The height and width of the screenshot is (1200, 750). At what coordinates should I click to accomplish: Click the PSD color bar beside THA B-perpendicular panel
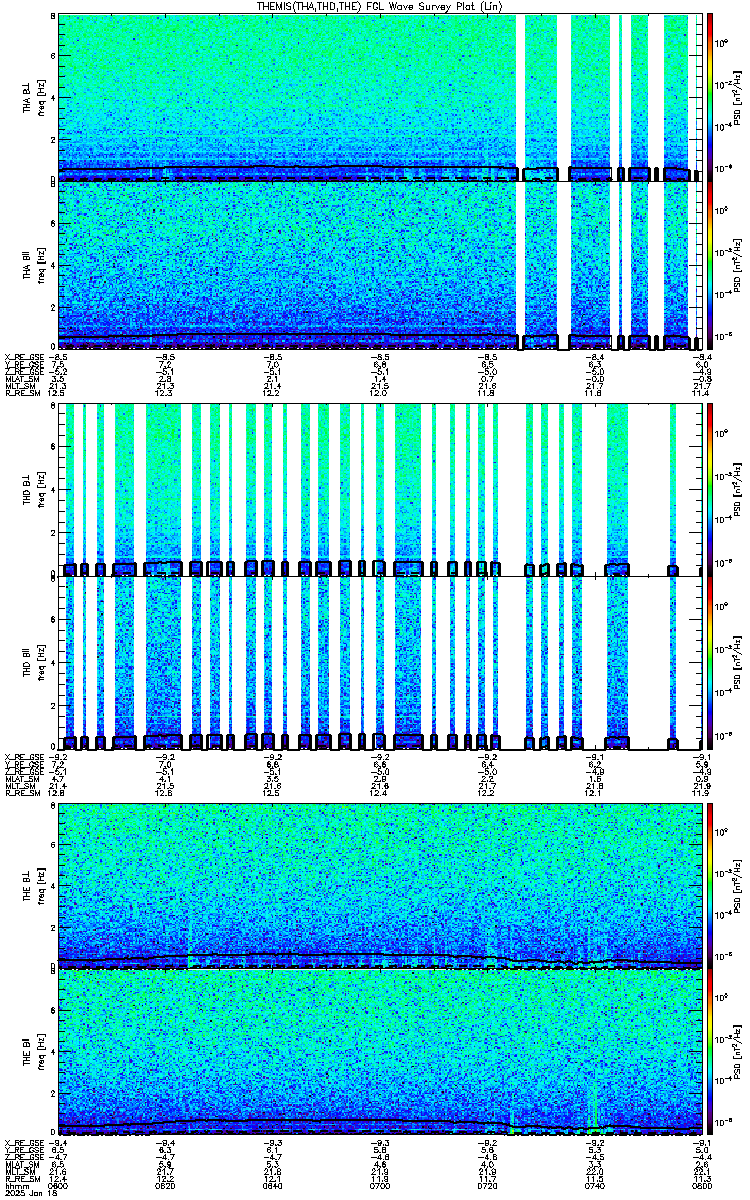click(x=710, y=97)
